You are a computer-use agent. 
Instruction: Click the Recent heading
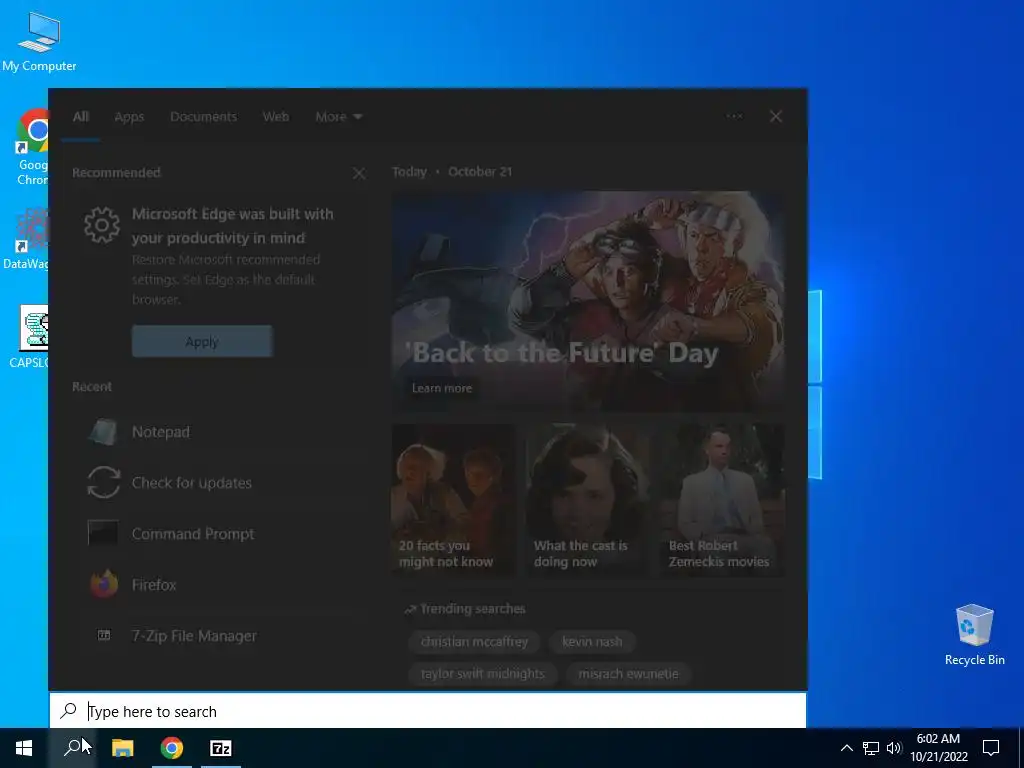(92, 387)
